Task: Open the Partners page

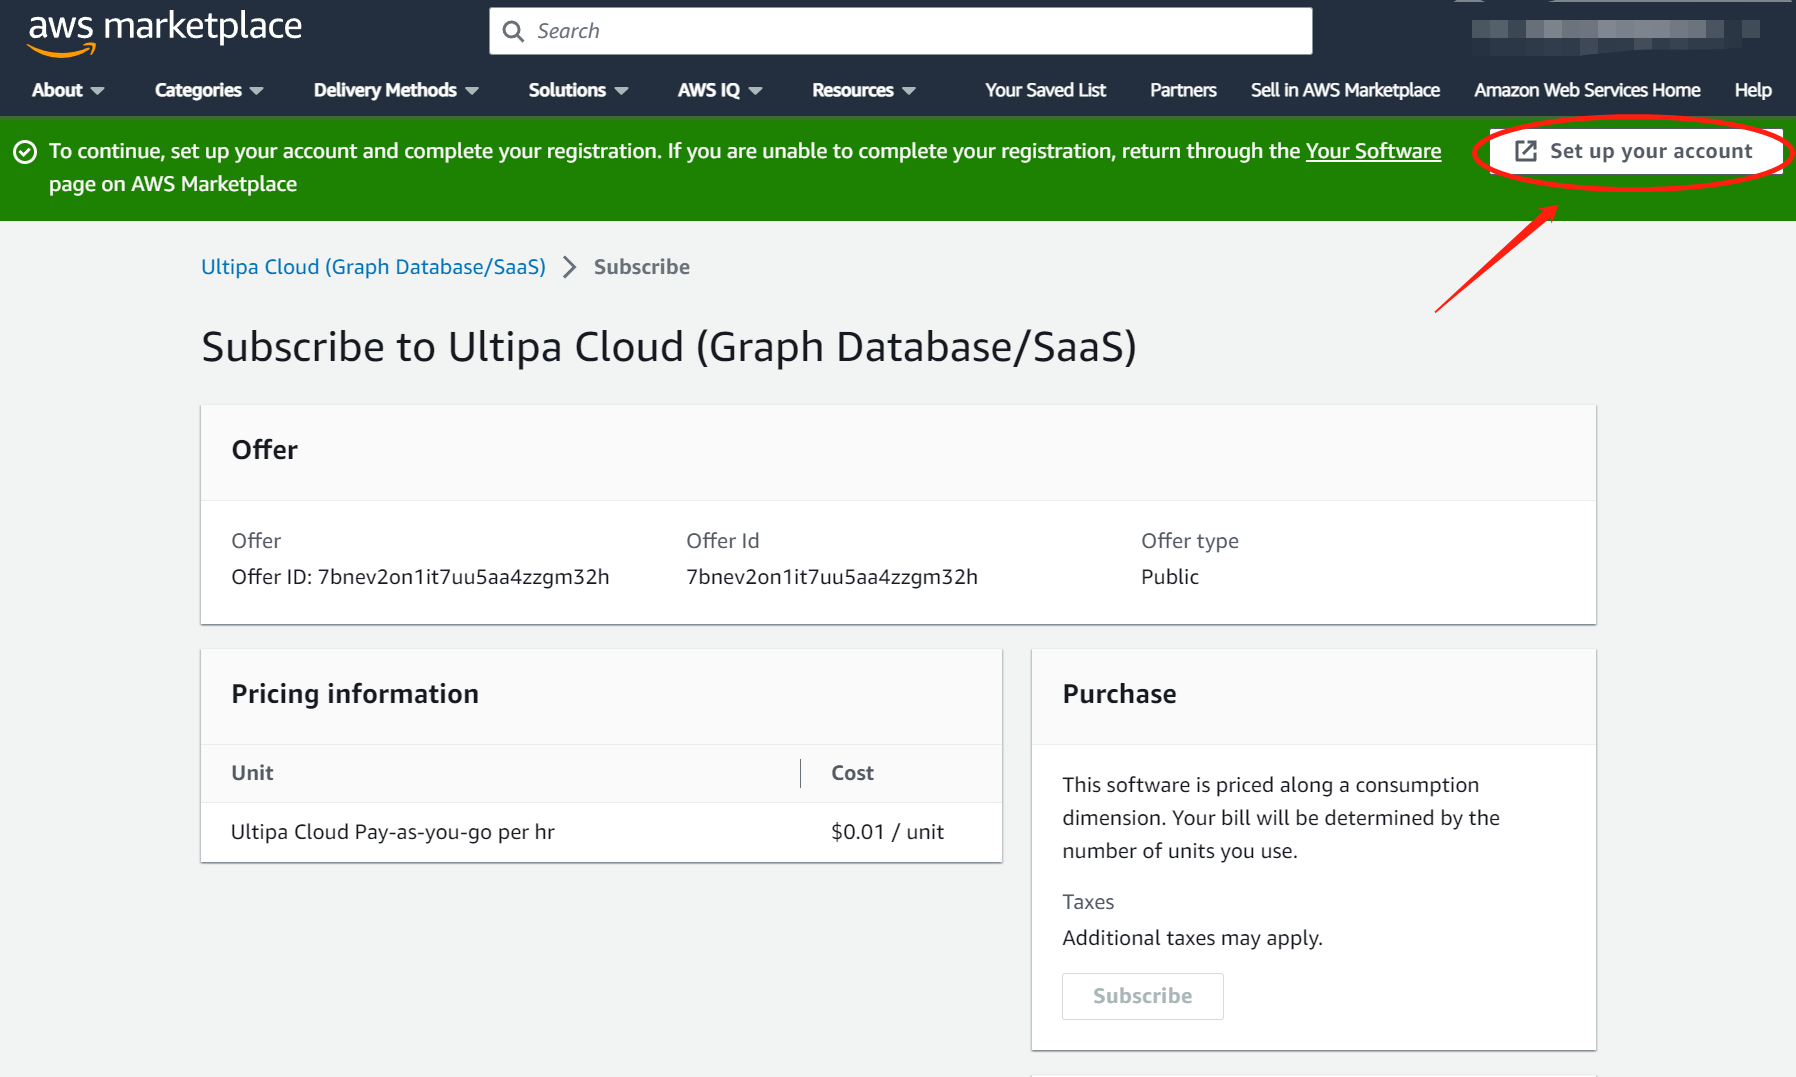Action: (1183, 90)
